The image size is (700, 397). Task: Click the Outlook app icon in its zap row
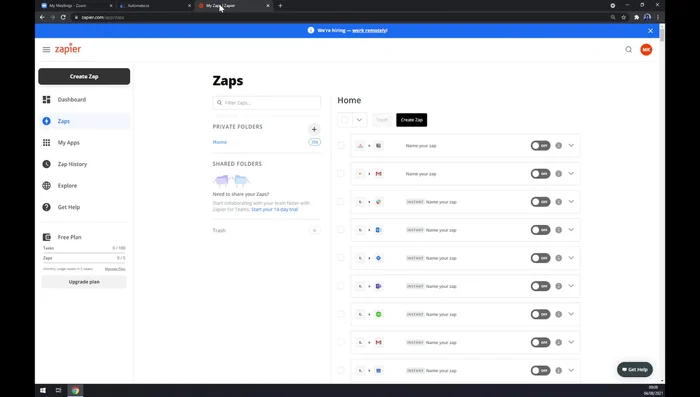[x=379, y=230]
